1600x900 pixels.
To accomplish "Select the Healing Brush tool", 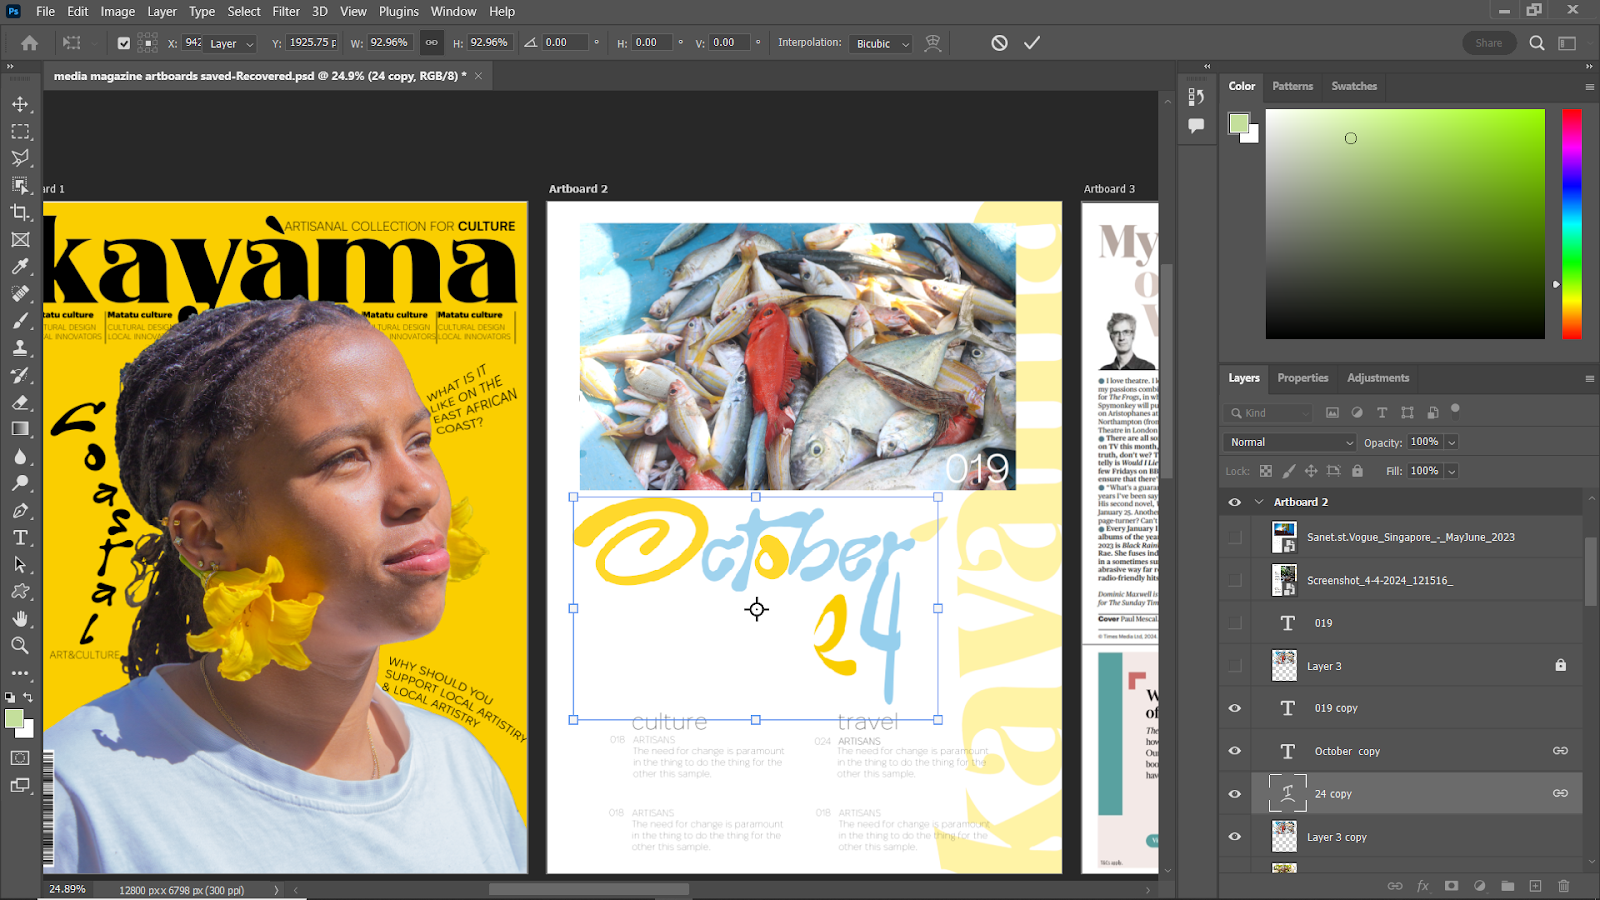I will [x=20, y=294].
